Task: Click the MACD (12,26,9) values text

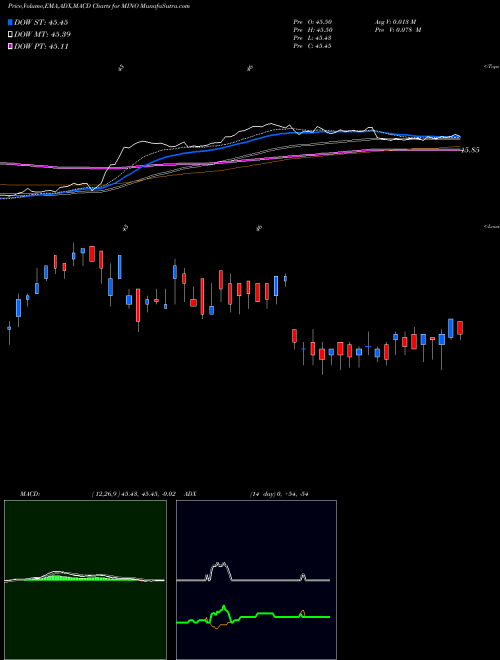Action: click(133, 494)
